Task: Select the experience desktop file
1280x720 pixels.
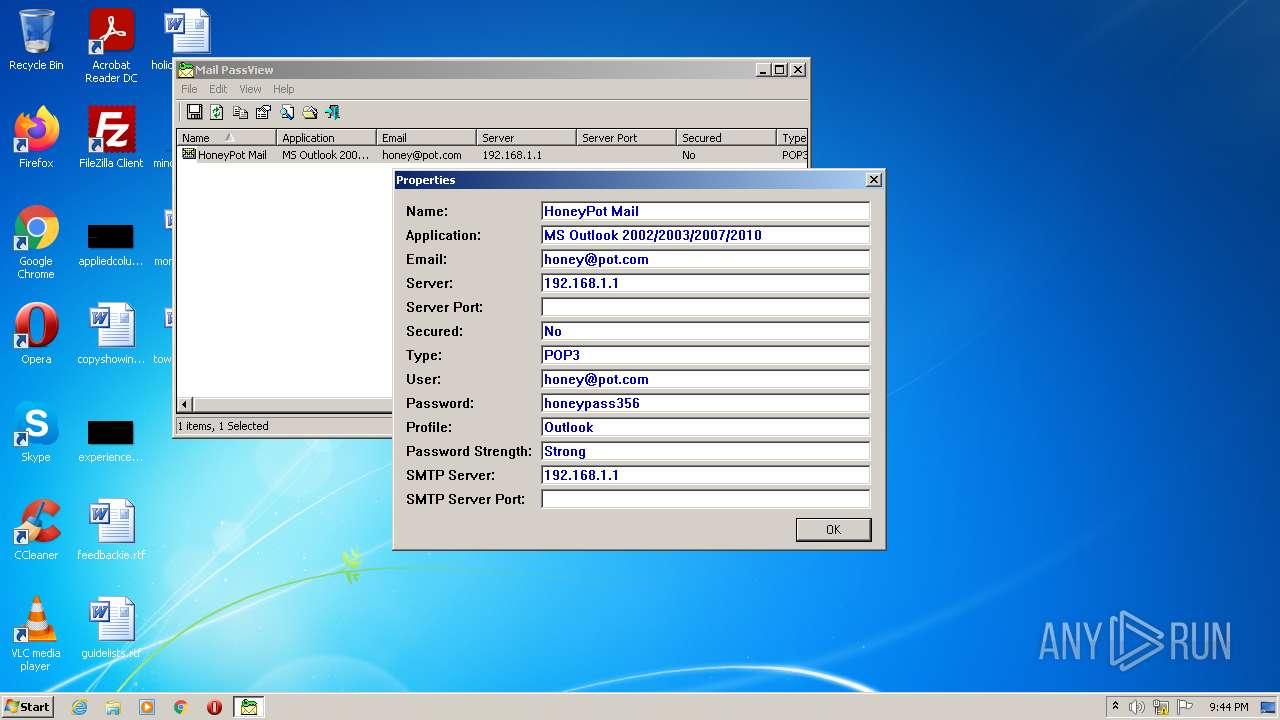Action: point(111,441)
